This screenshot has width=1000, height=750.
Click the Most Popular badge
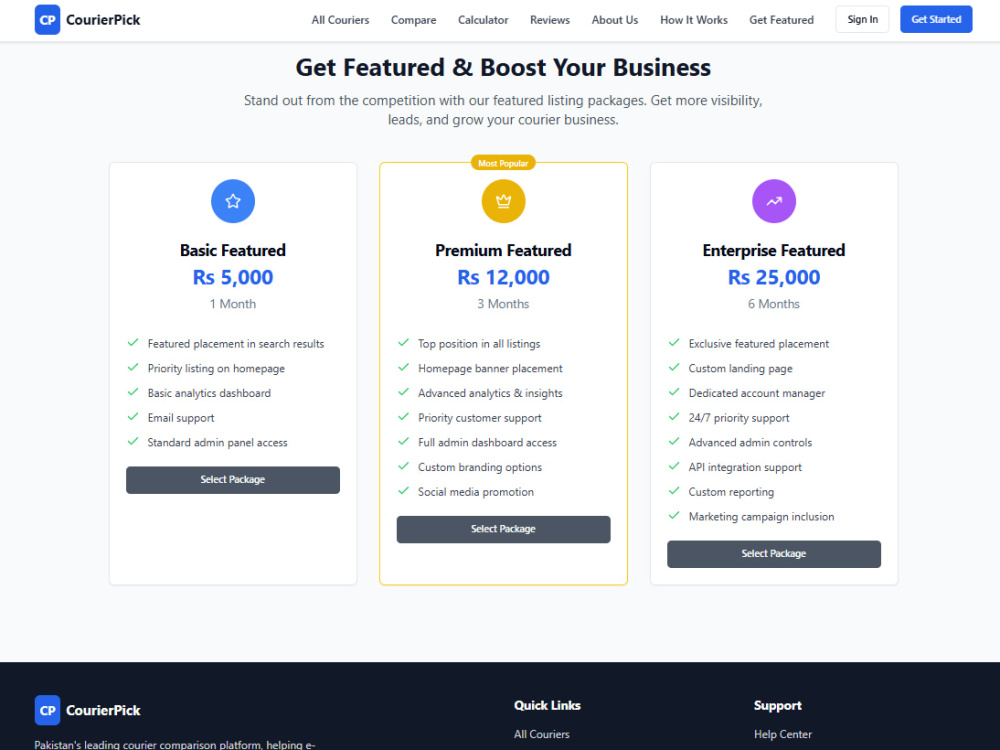click(503, 163)
